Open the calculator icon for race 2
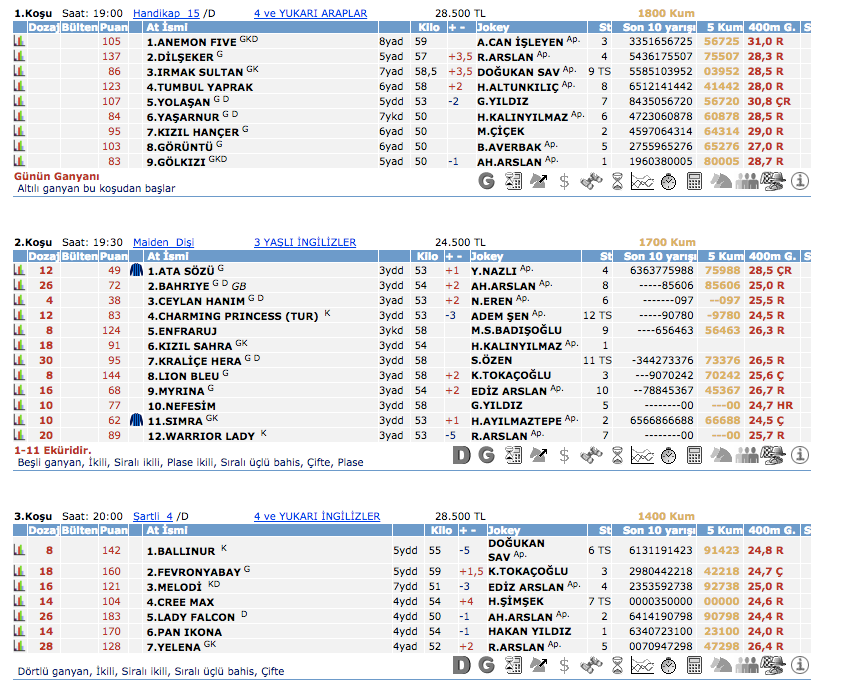 (x=695, y=455)
